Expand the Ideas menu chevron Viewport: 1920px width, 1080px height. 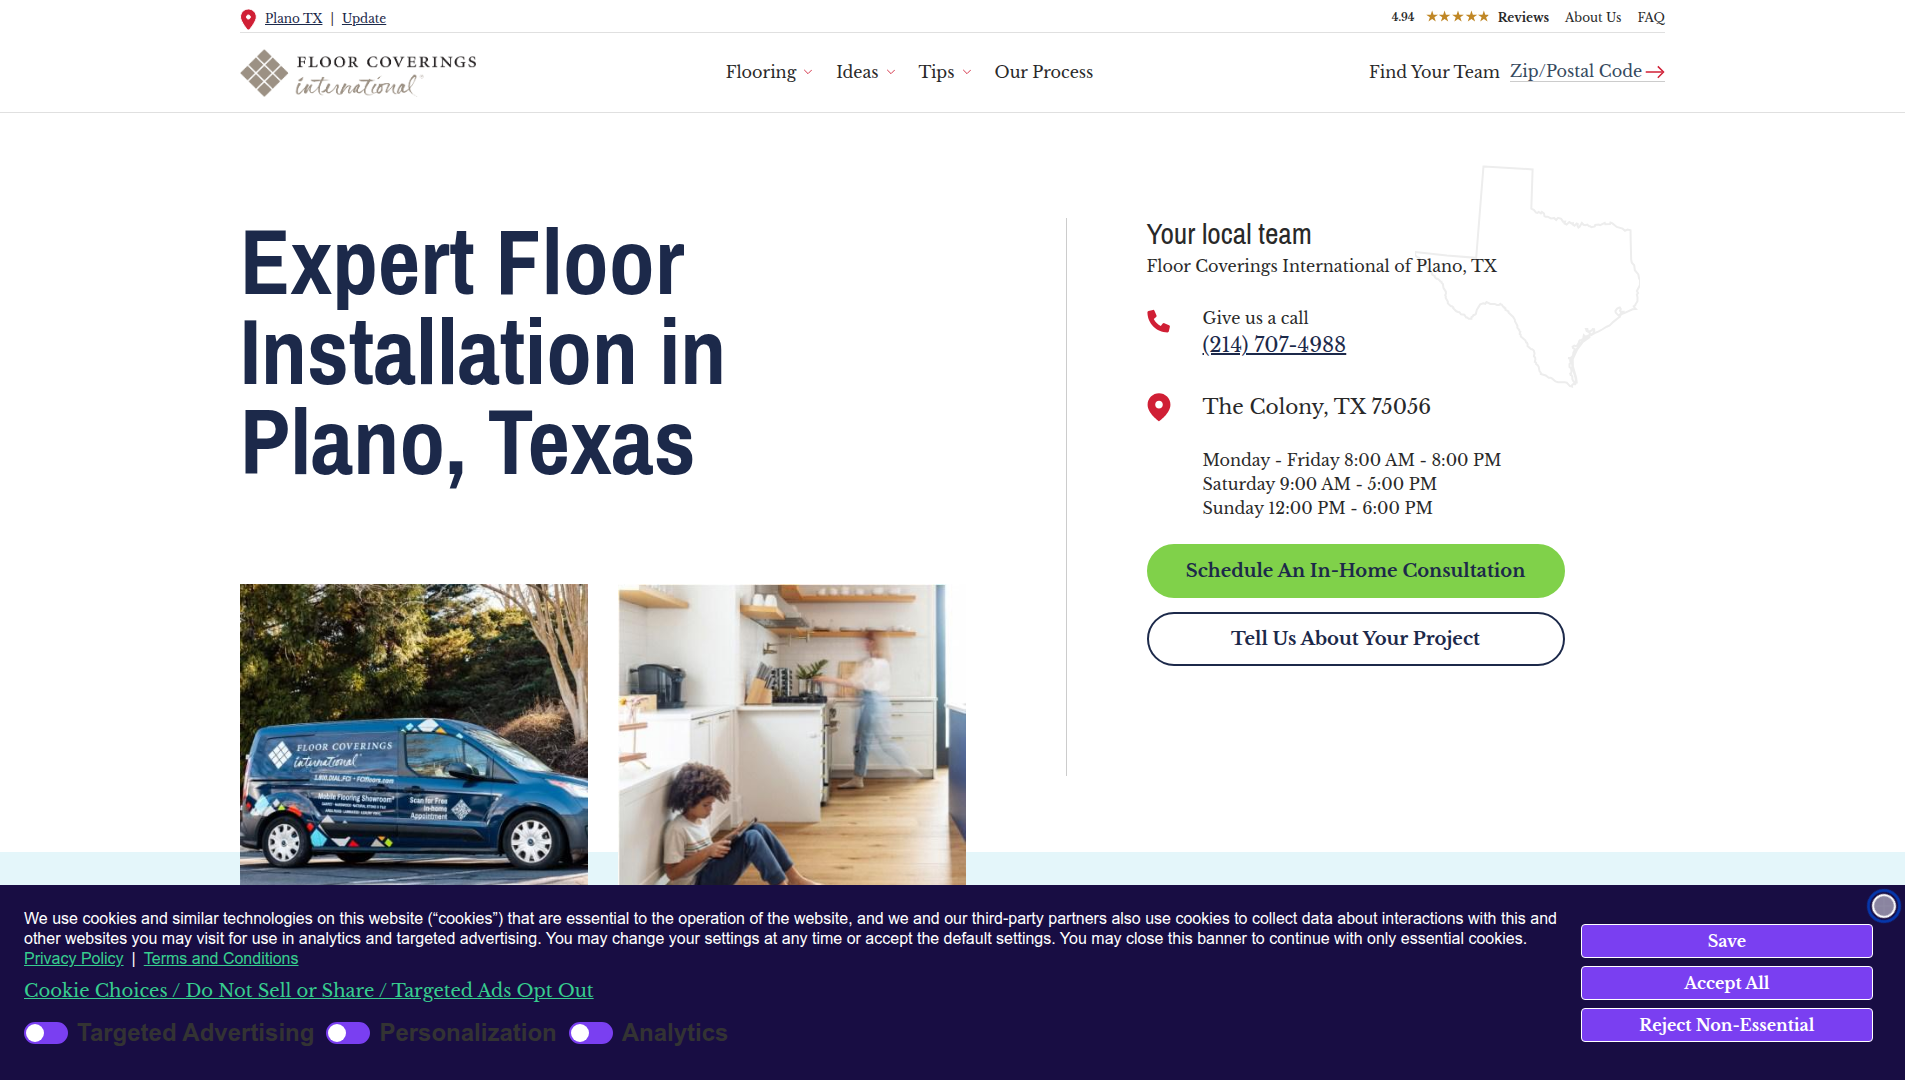coord(891,72)
